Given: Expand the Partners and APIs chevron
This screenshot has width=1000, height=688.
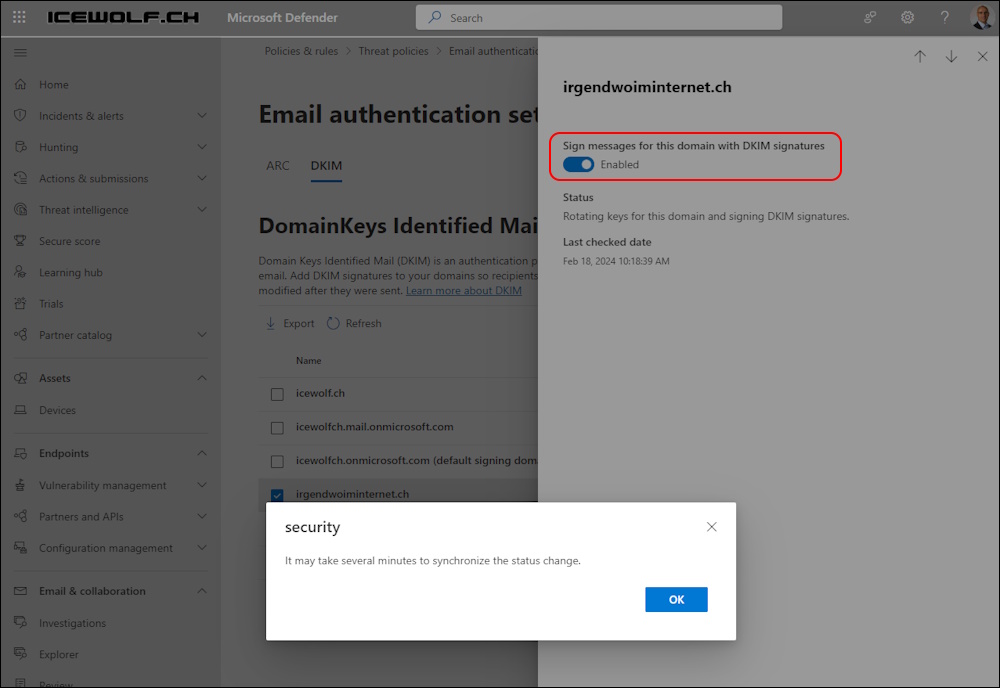Looking at the screenshot, I should pos(202,516).
